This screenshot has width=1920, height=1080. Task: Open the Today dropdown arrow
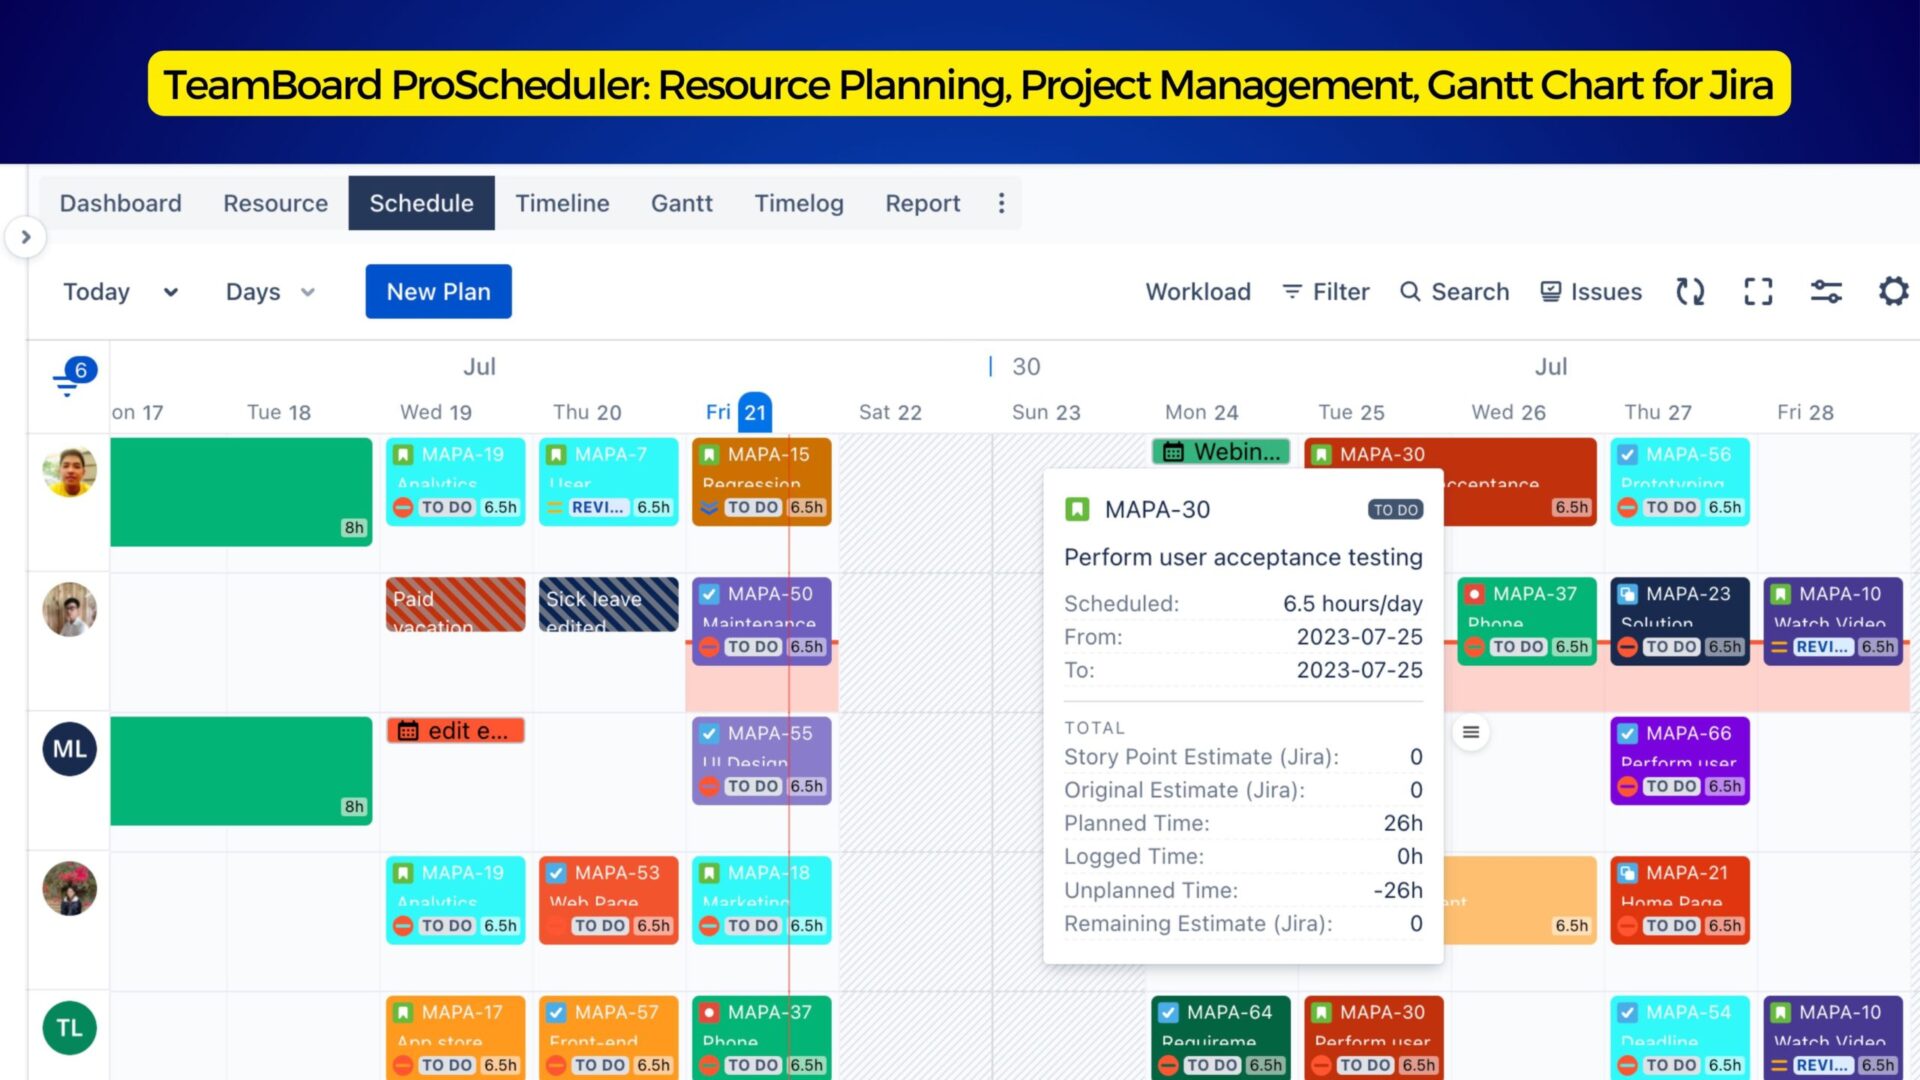(171, 292)
